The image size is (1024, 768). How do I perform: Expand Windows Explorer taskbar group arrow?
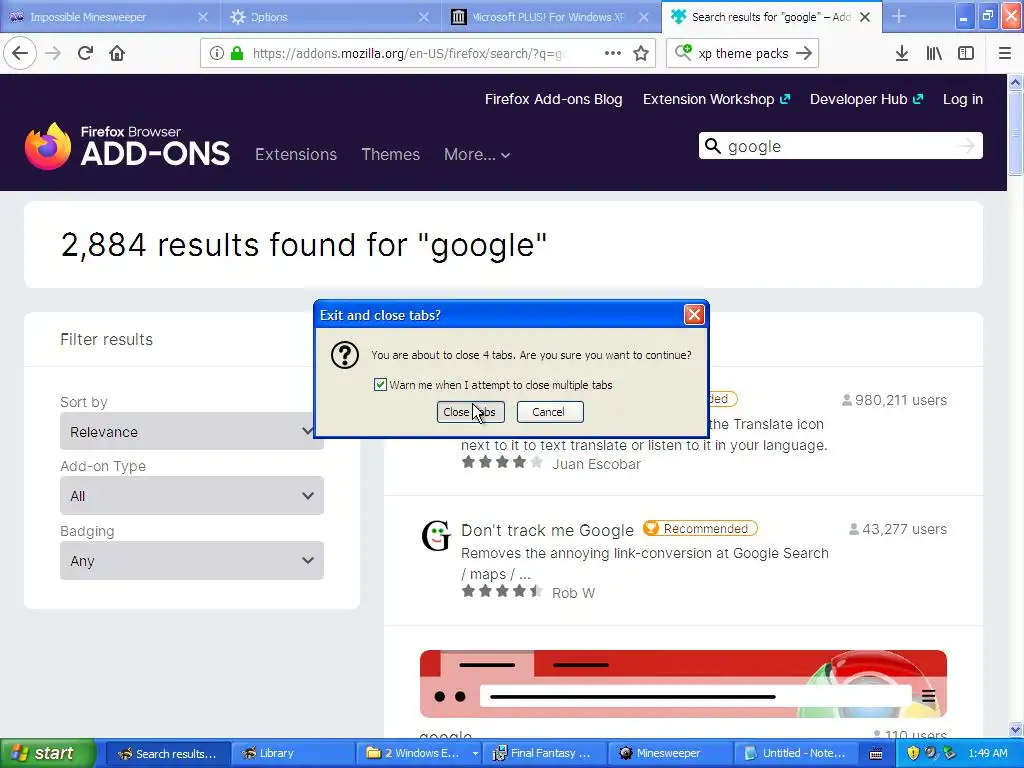pyautogui.click(x=475, y=754)
